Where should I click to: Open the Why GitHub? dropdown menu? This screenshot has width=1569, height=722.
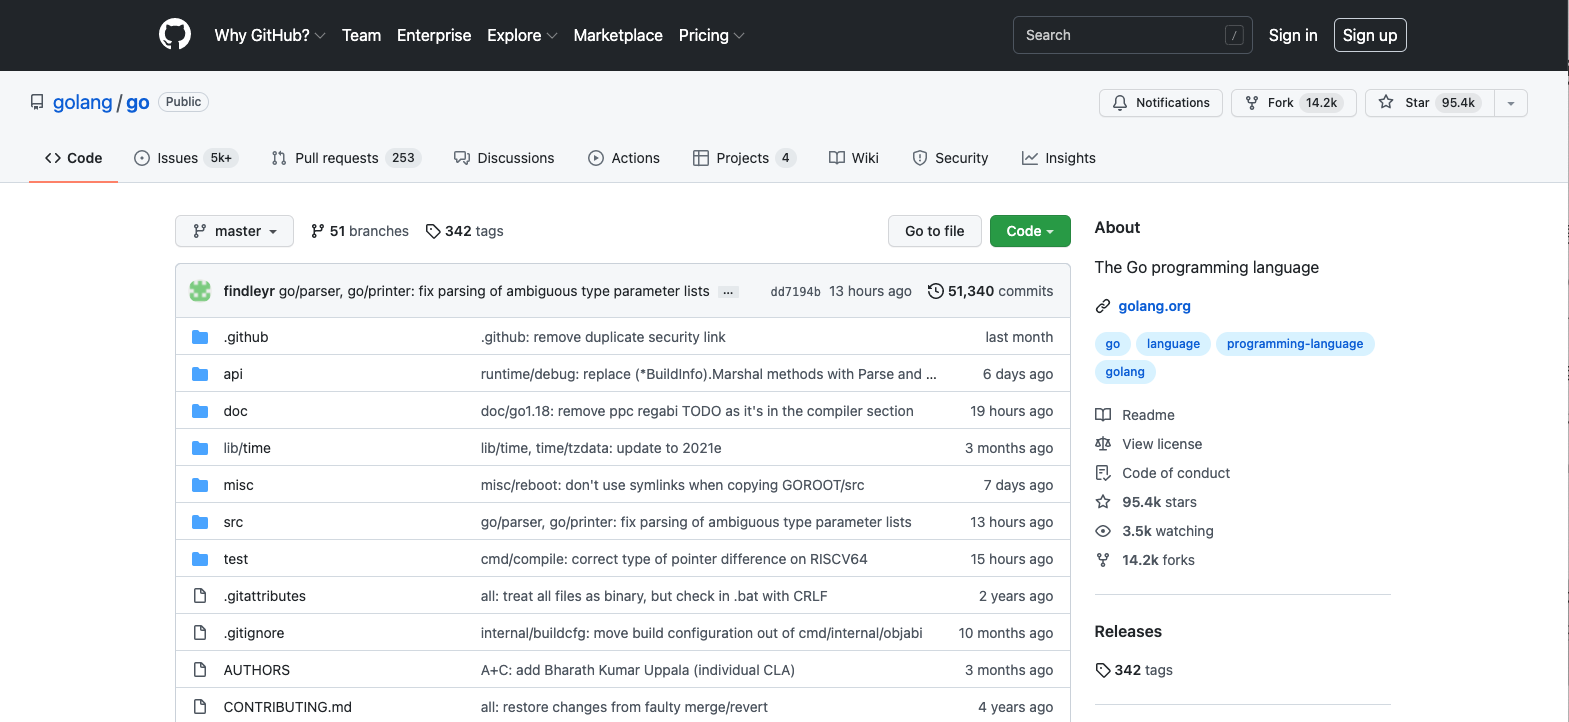[x=270, y=35]
